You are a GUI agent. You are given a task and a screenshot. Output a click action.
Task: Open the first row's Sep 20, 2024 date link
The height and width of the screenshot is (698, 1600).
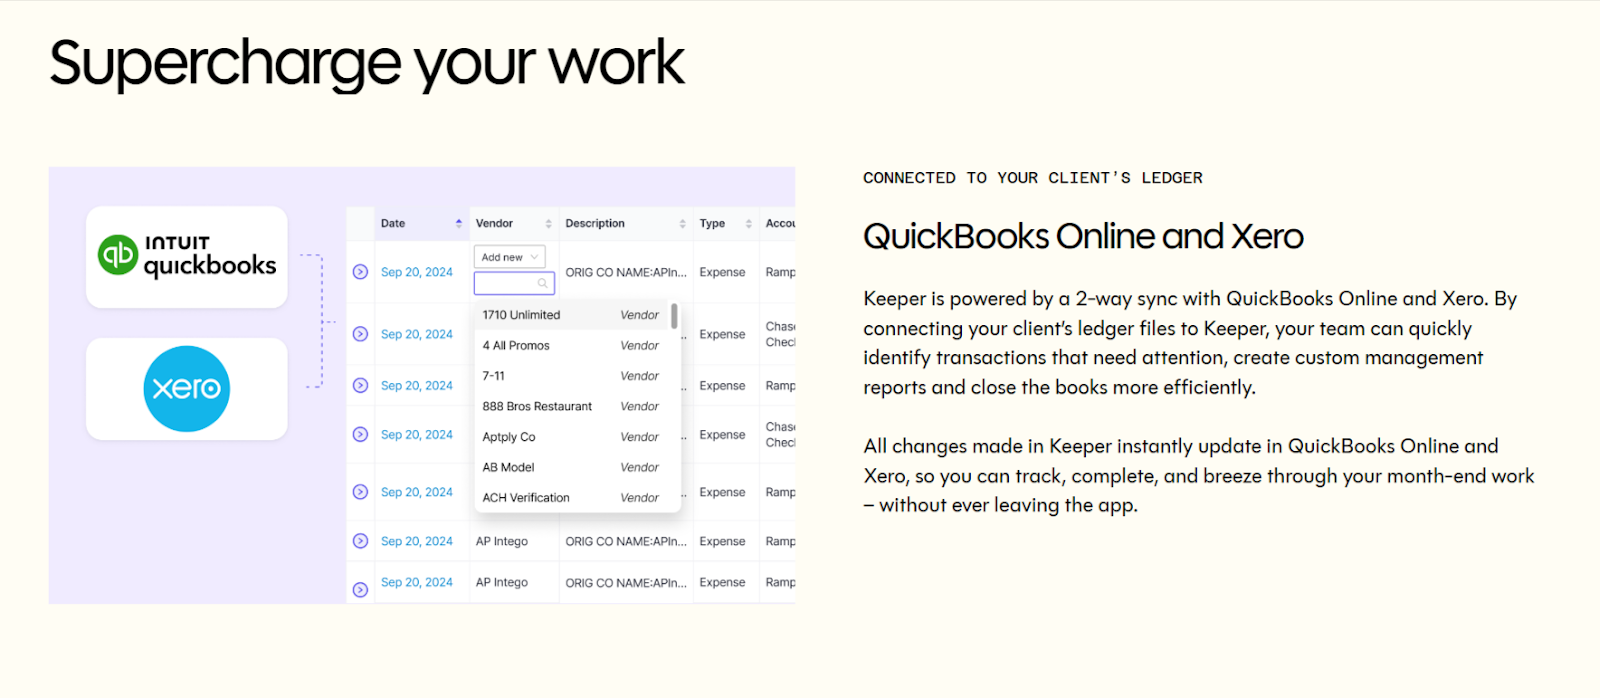click(x=416, y=272)
